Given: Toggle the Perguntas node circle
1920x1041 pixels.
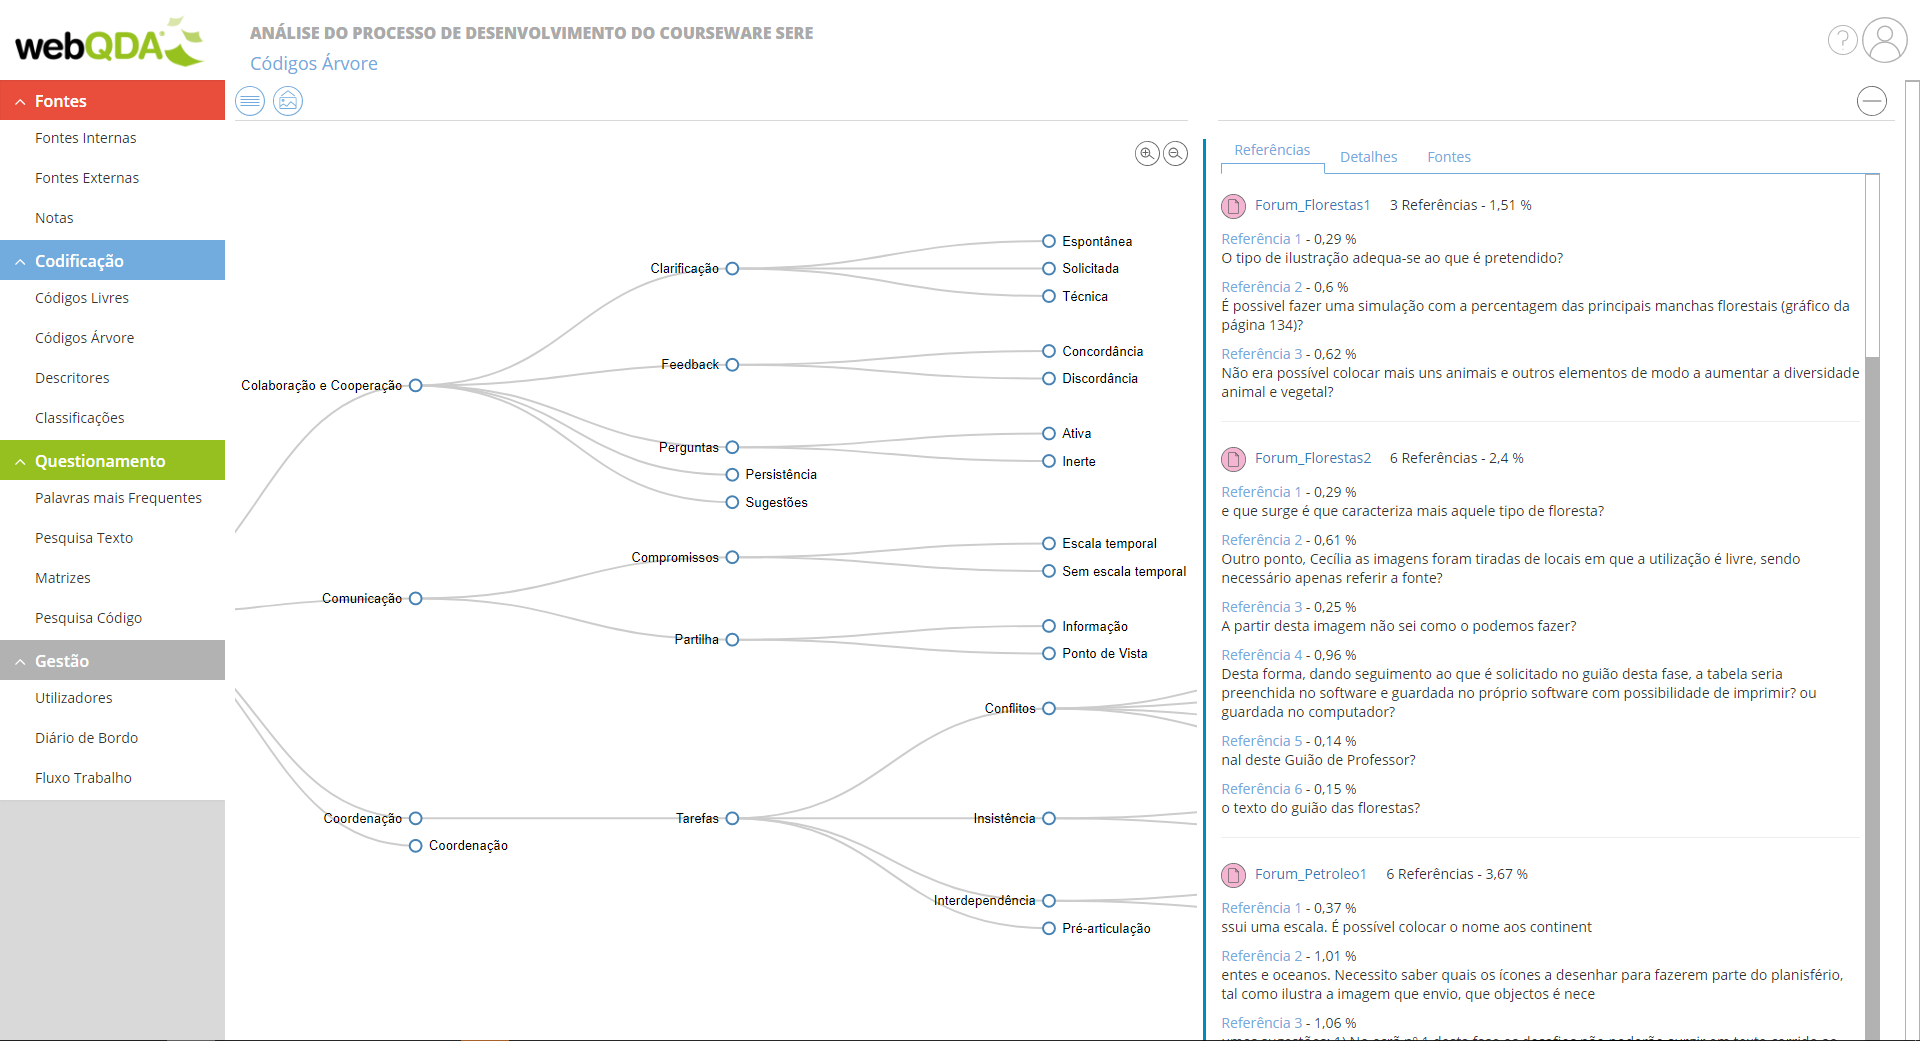Looking at the screenshot, I should (x=732, y=447).
